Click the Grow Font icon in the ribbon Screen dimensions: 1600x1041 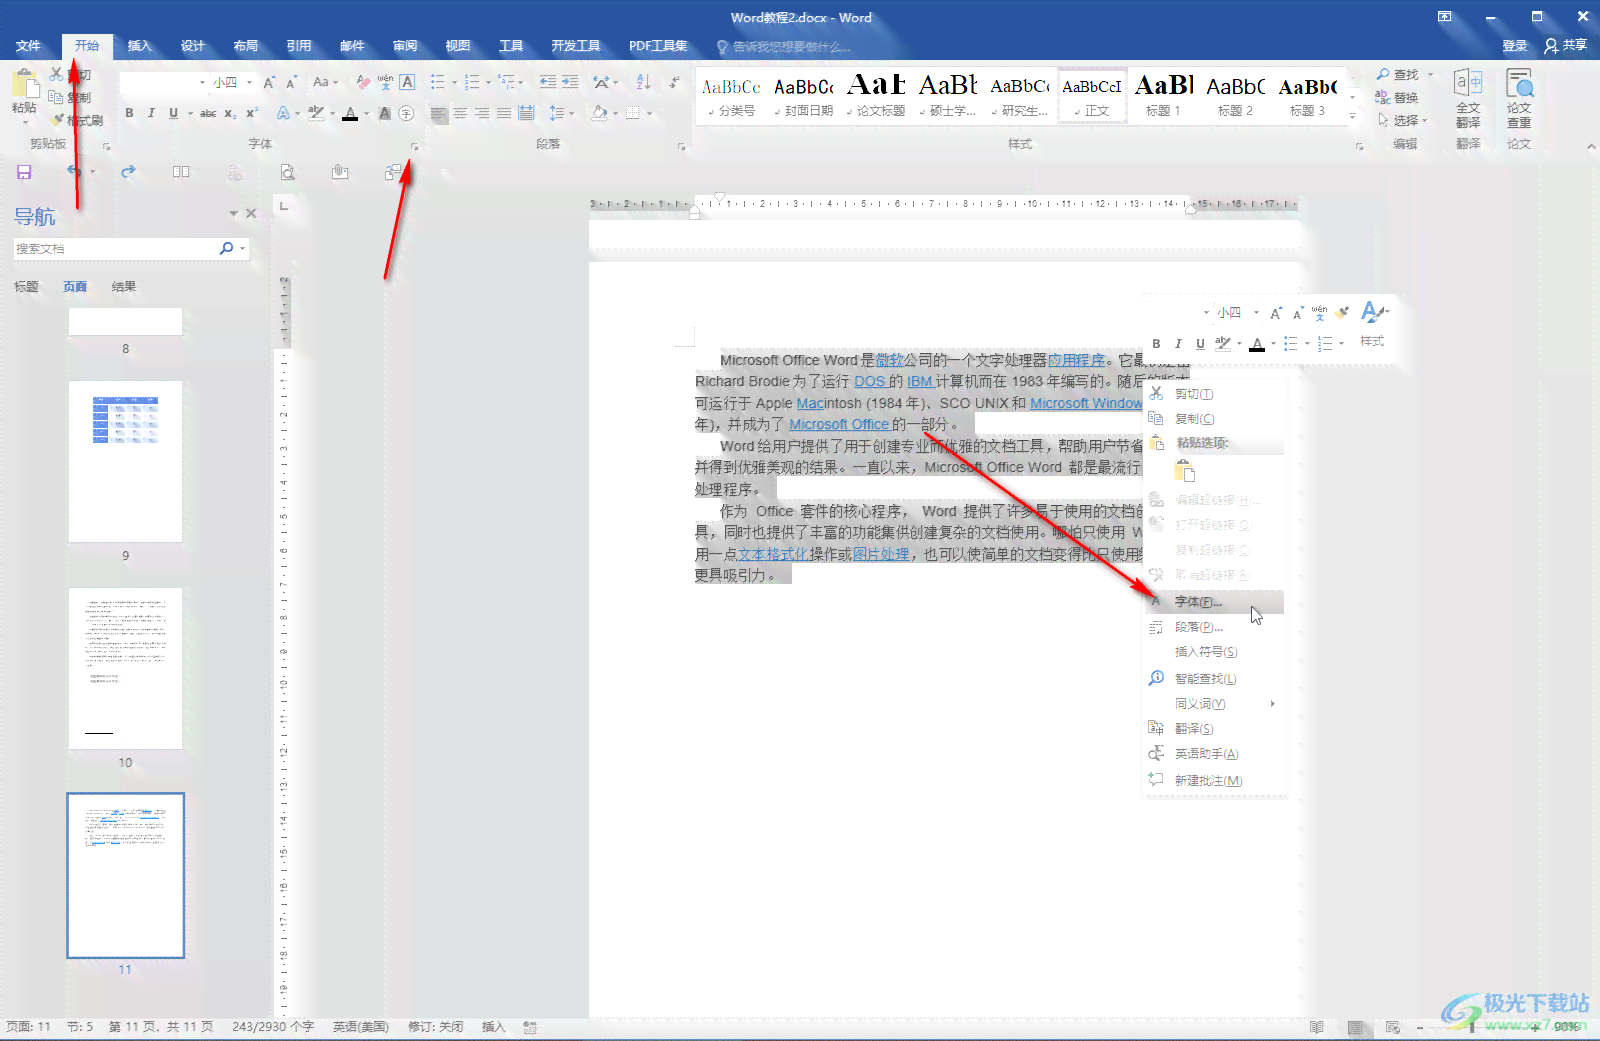(x=269, y=83)
